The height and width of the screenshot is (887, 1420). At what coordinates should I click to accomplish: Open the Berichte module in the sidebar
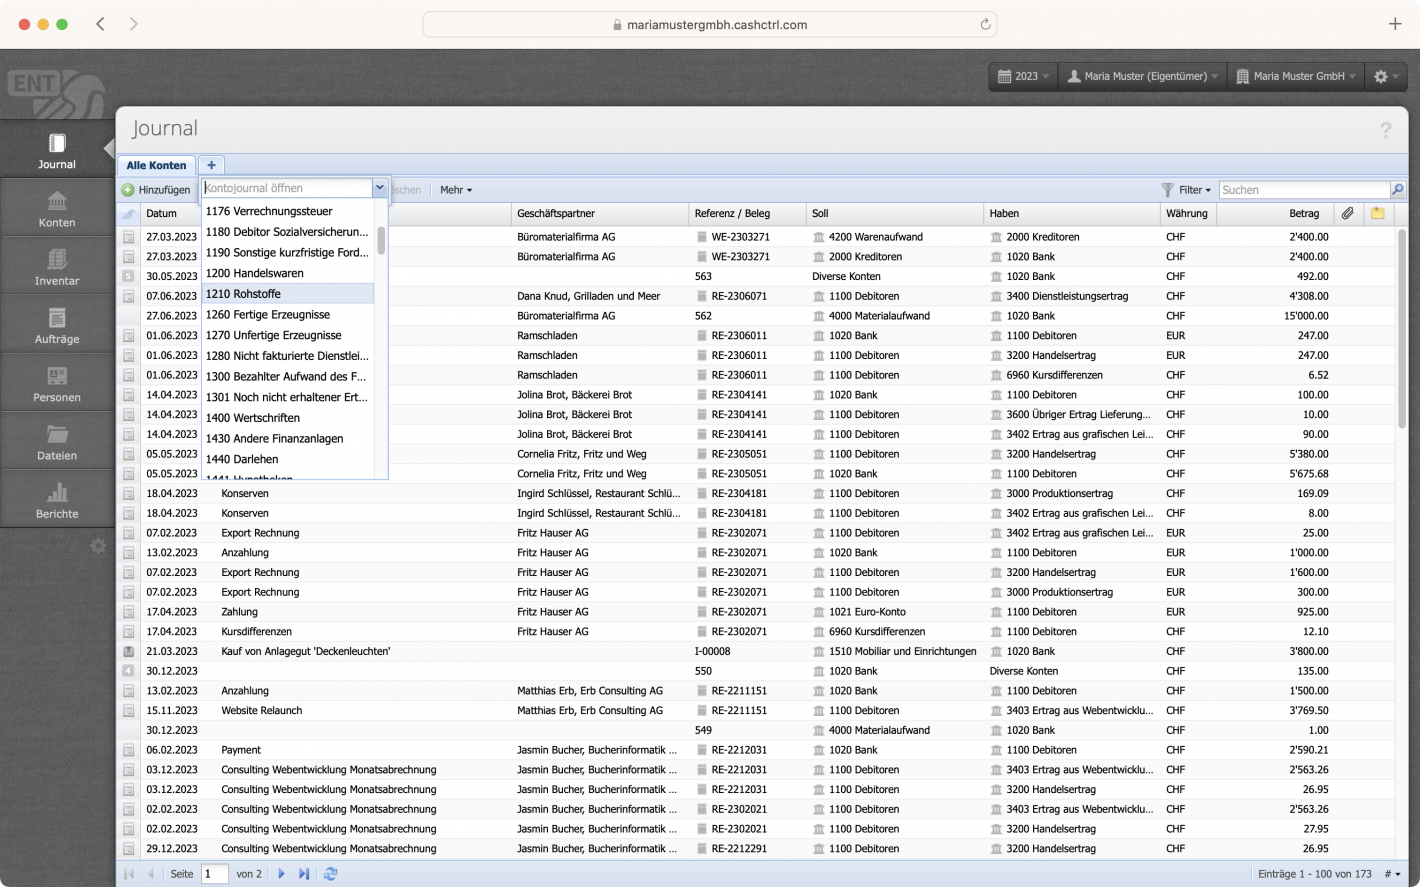coord(55,497)
